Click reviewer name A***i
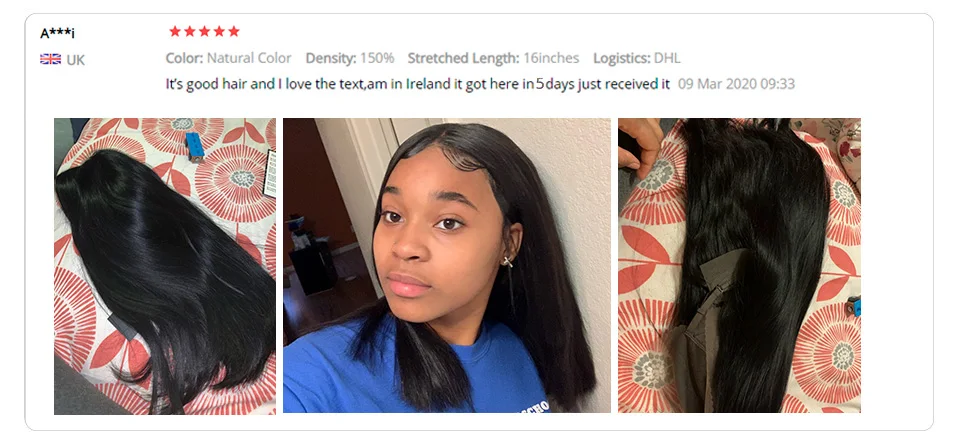 (58, 34)
